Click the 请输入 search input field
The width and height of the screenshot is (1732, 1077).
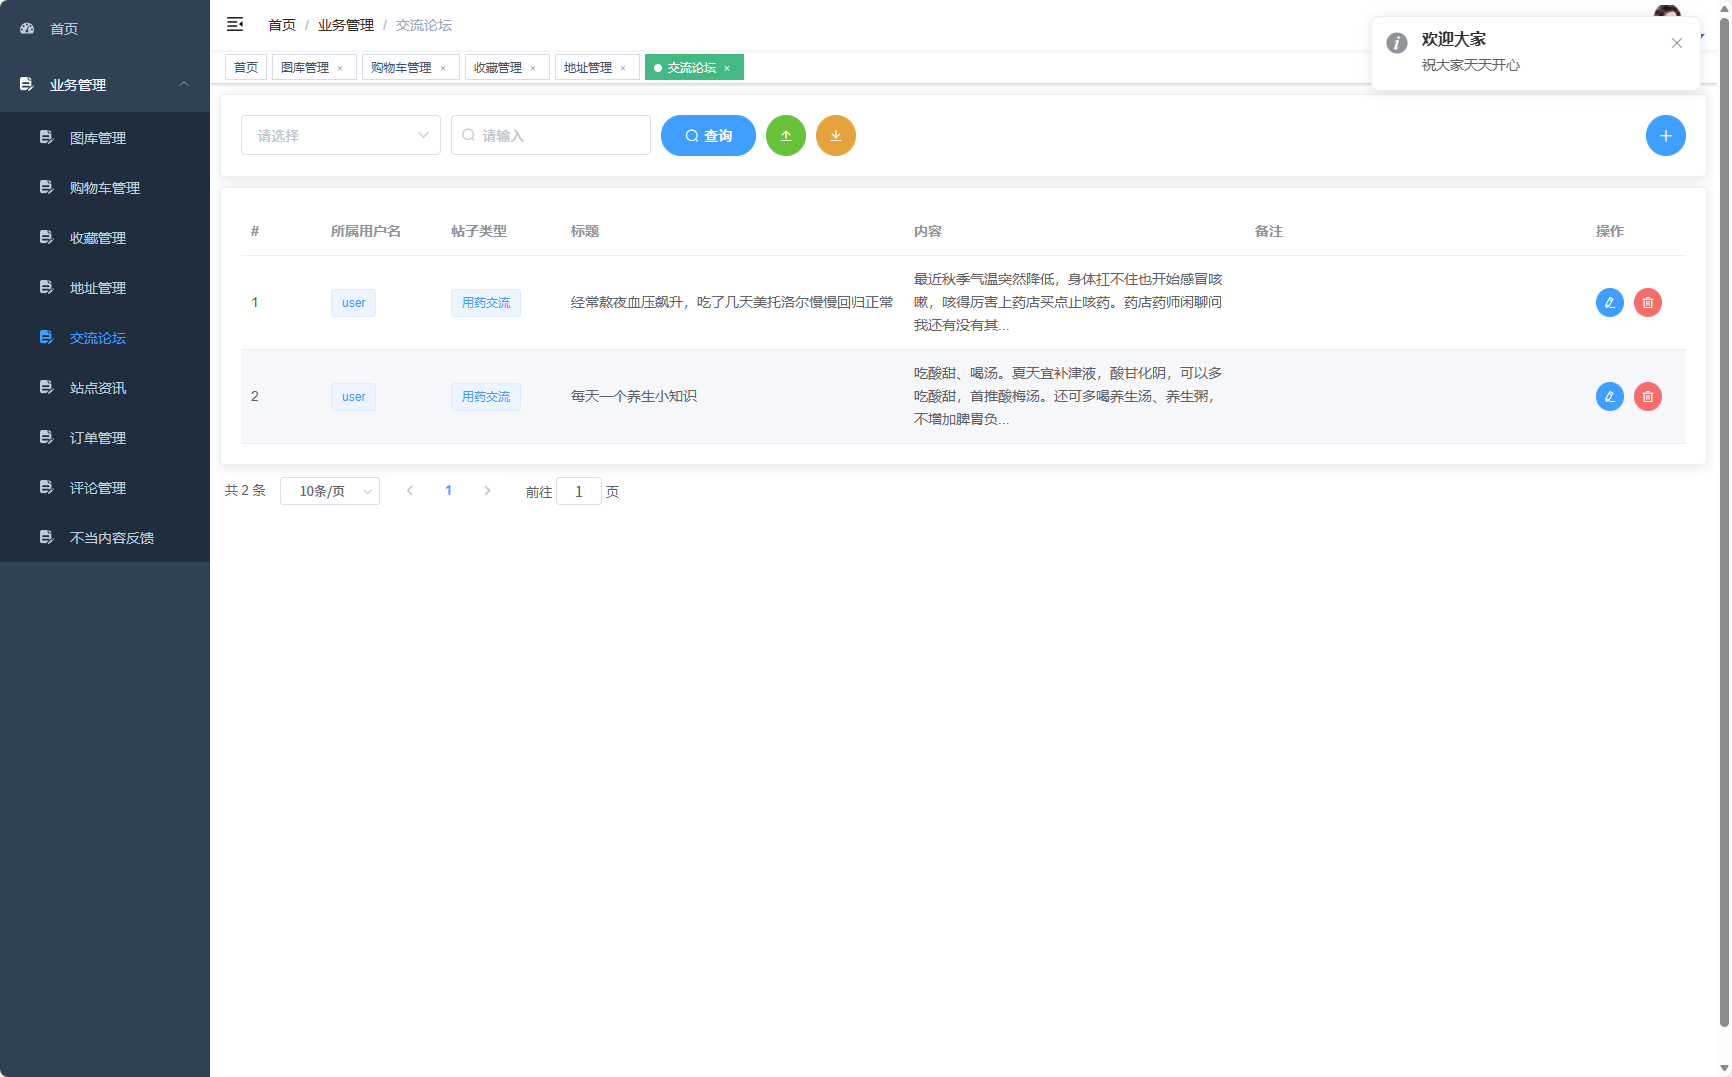(550, 135)
